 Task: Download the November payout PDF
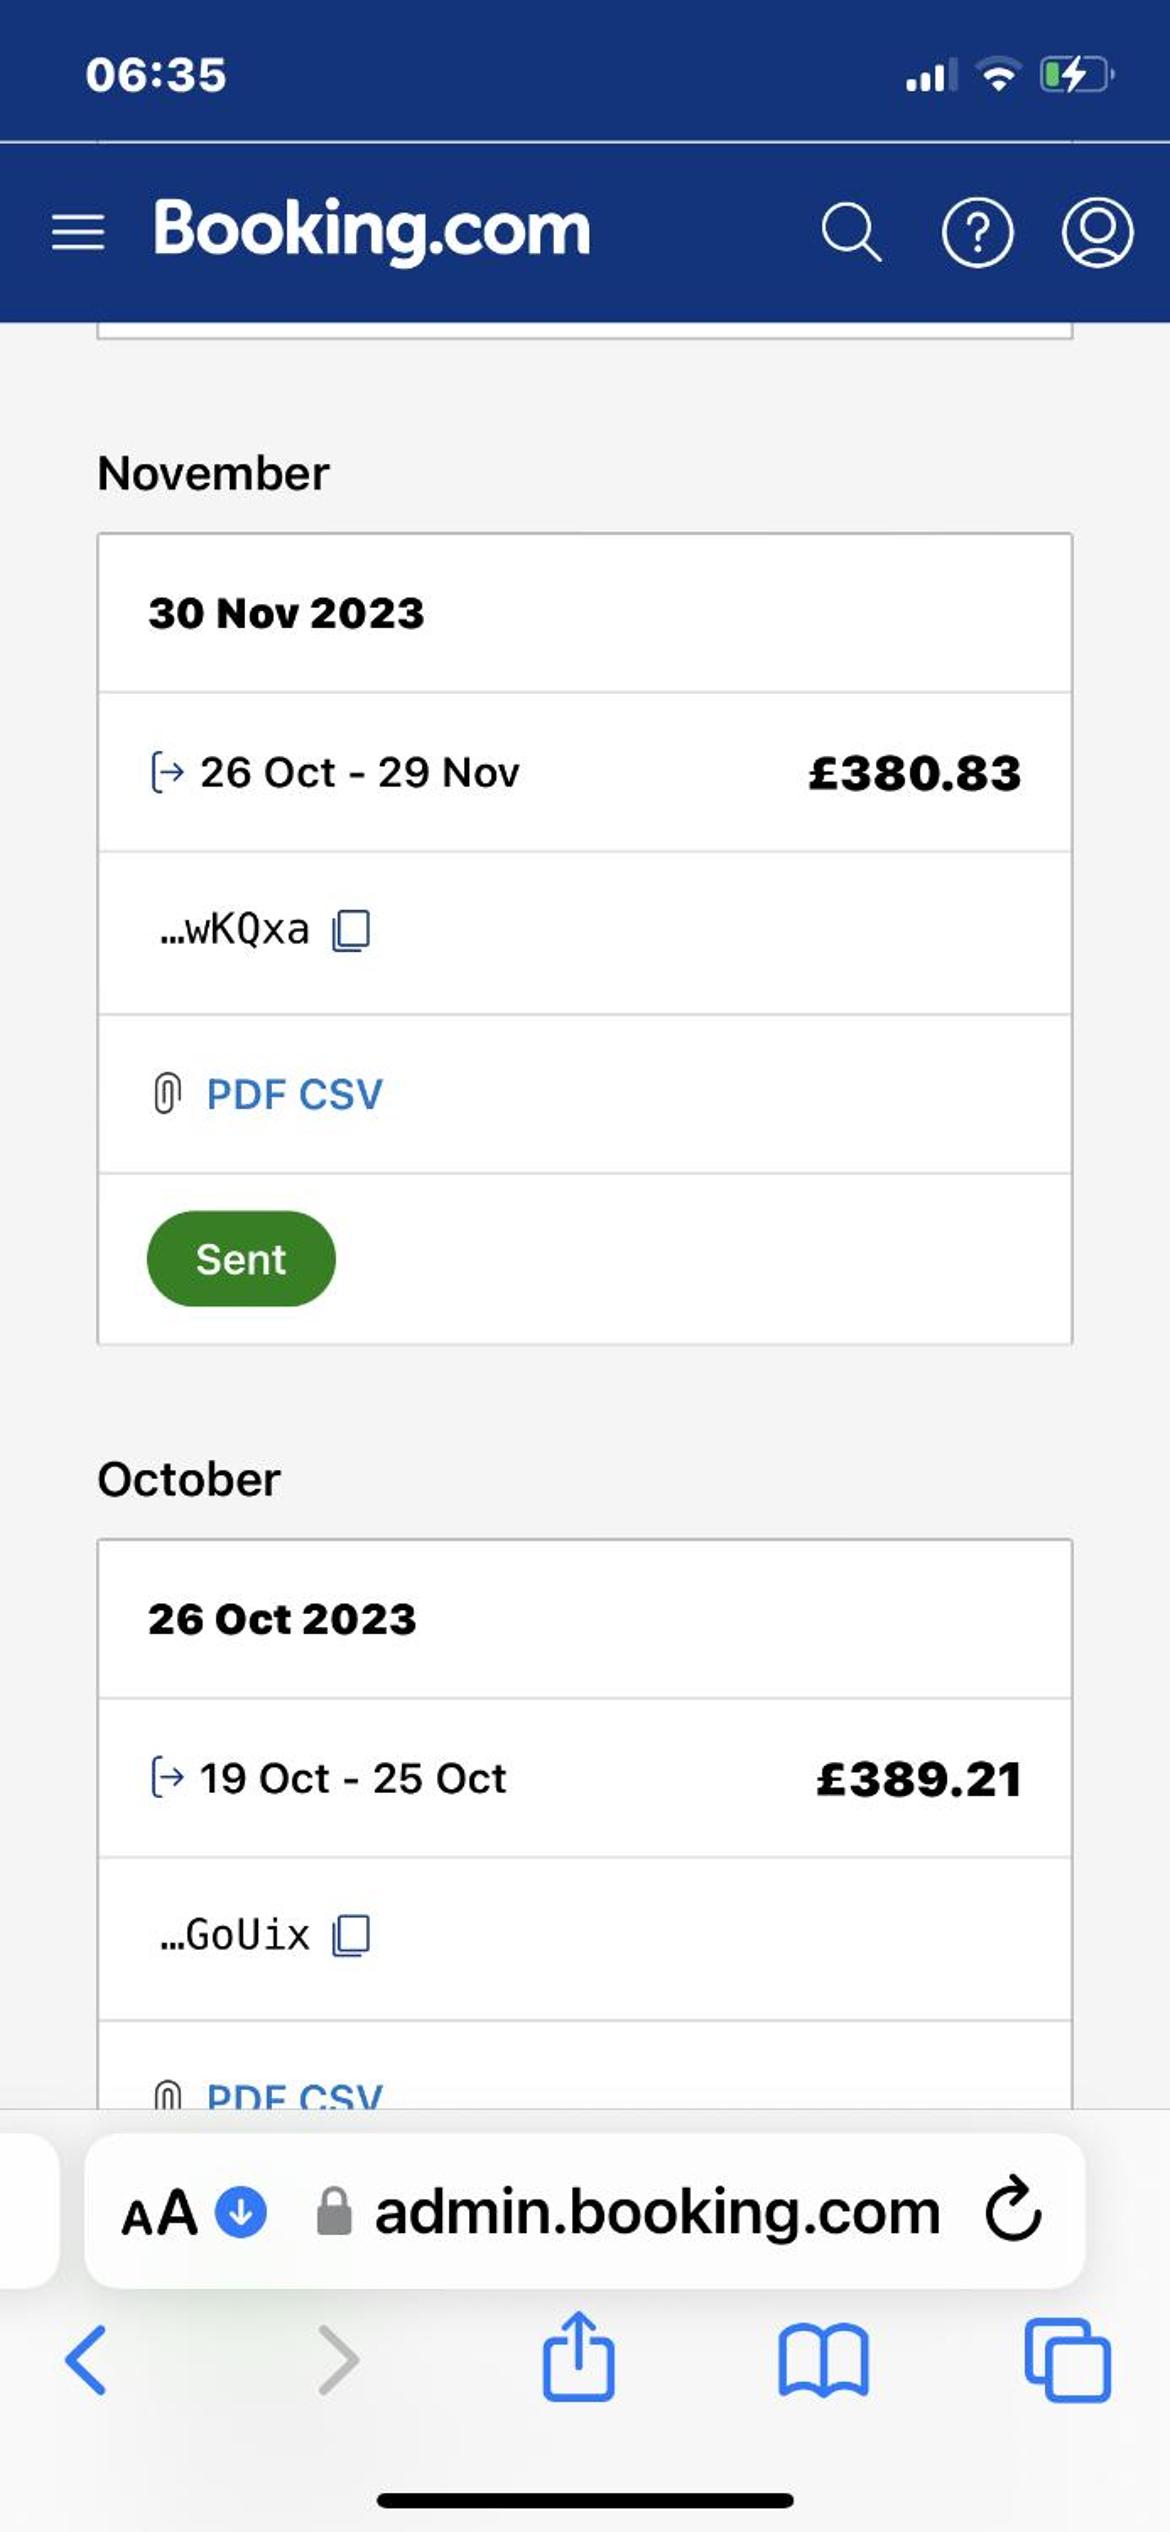pos(246,1094)
